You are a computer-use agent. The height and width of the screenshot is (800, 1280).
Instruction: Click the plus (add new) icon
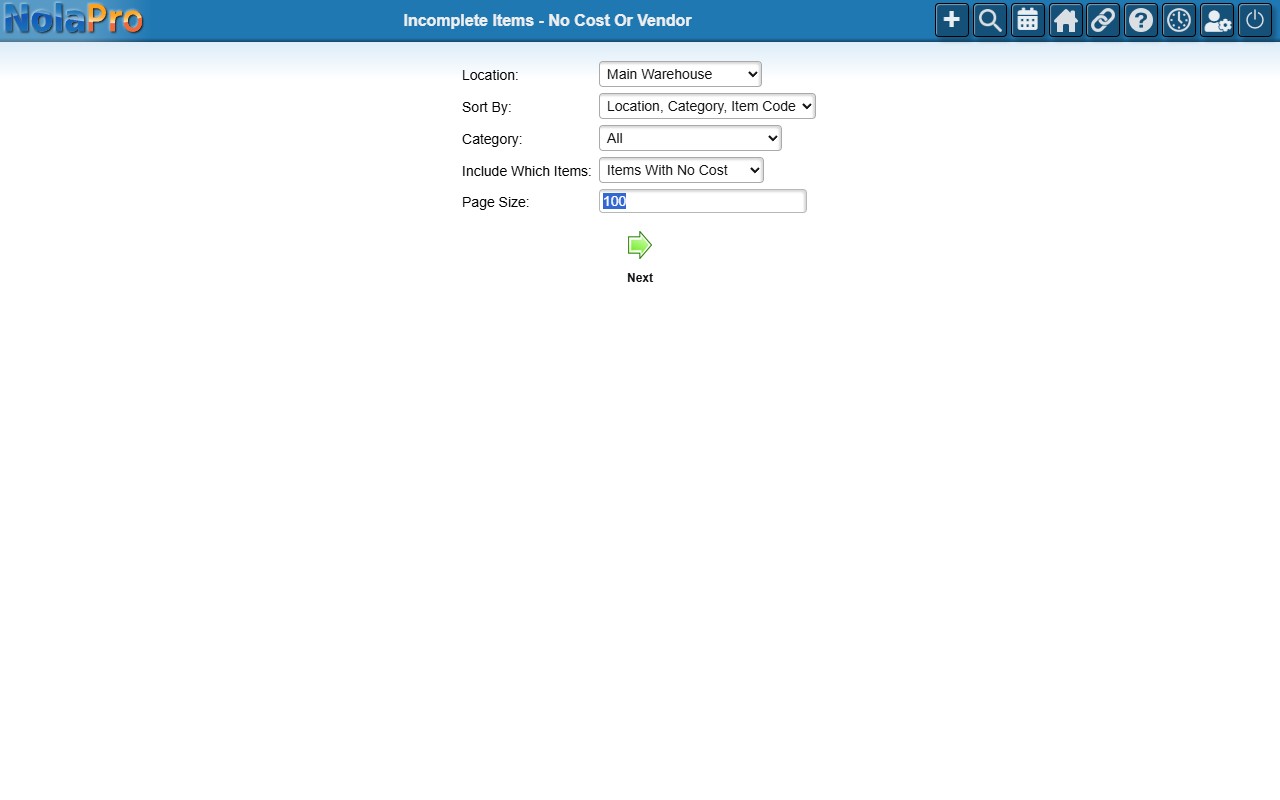(x=952, y=20)
